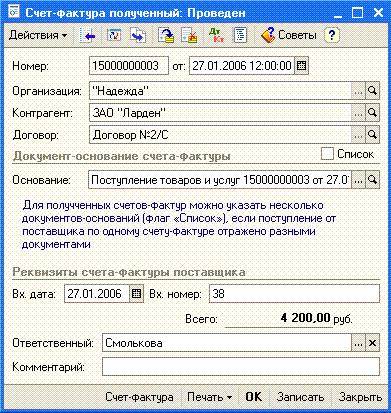Image resolution: width=391 pixels, height=413 pixels.
Task: Open the Дт/Кт postings icon
Action: [216, 35]
